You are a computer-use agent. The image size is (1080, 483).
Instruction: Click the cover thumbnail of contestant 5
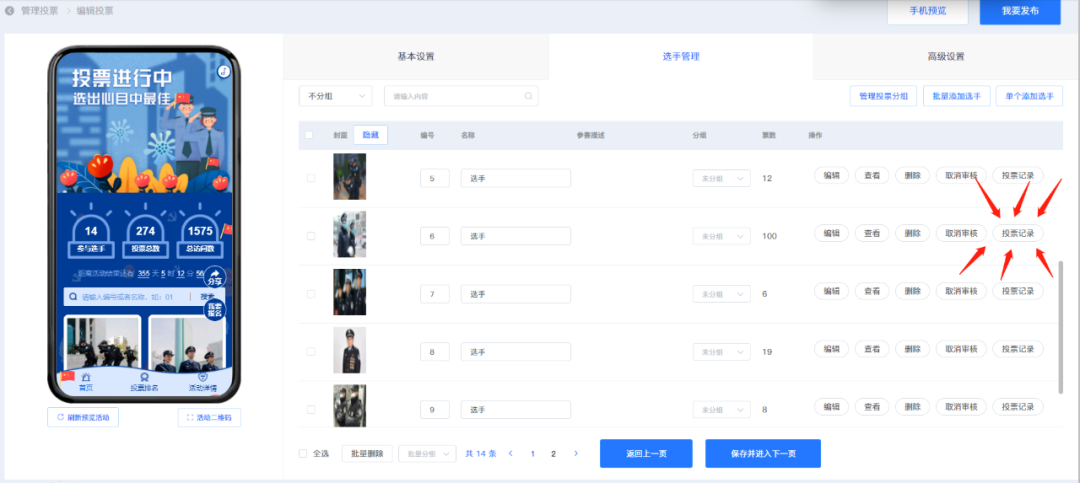click(x=349, y=176)
